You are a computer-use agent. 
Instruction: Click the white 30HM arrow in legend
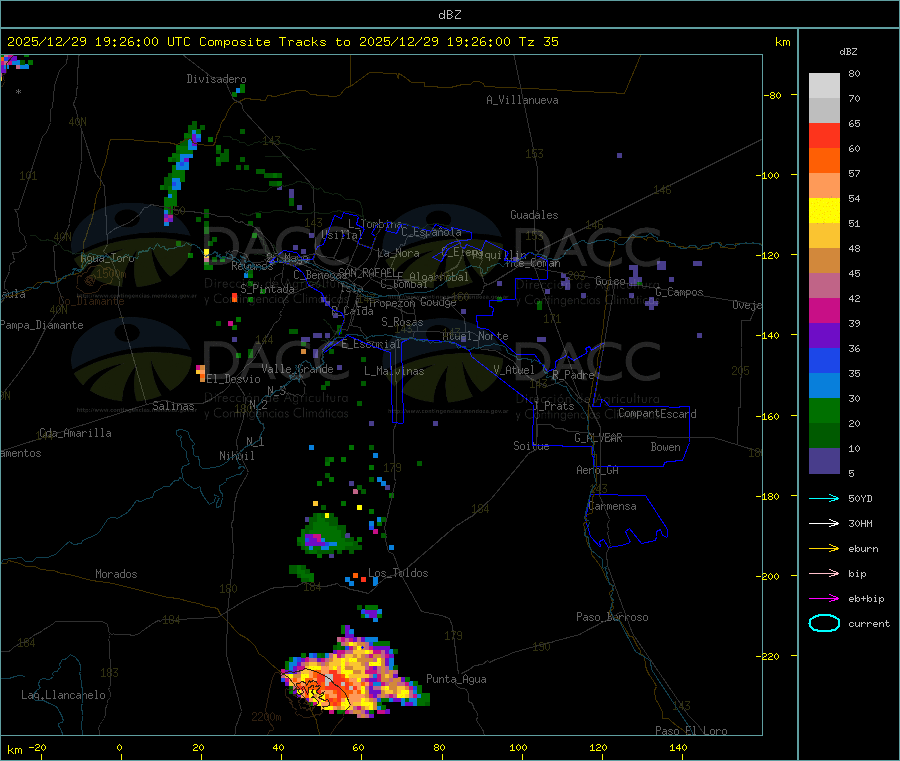[824, 523]
